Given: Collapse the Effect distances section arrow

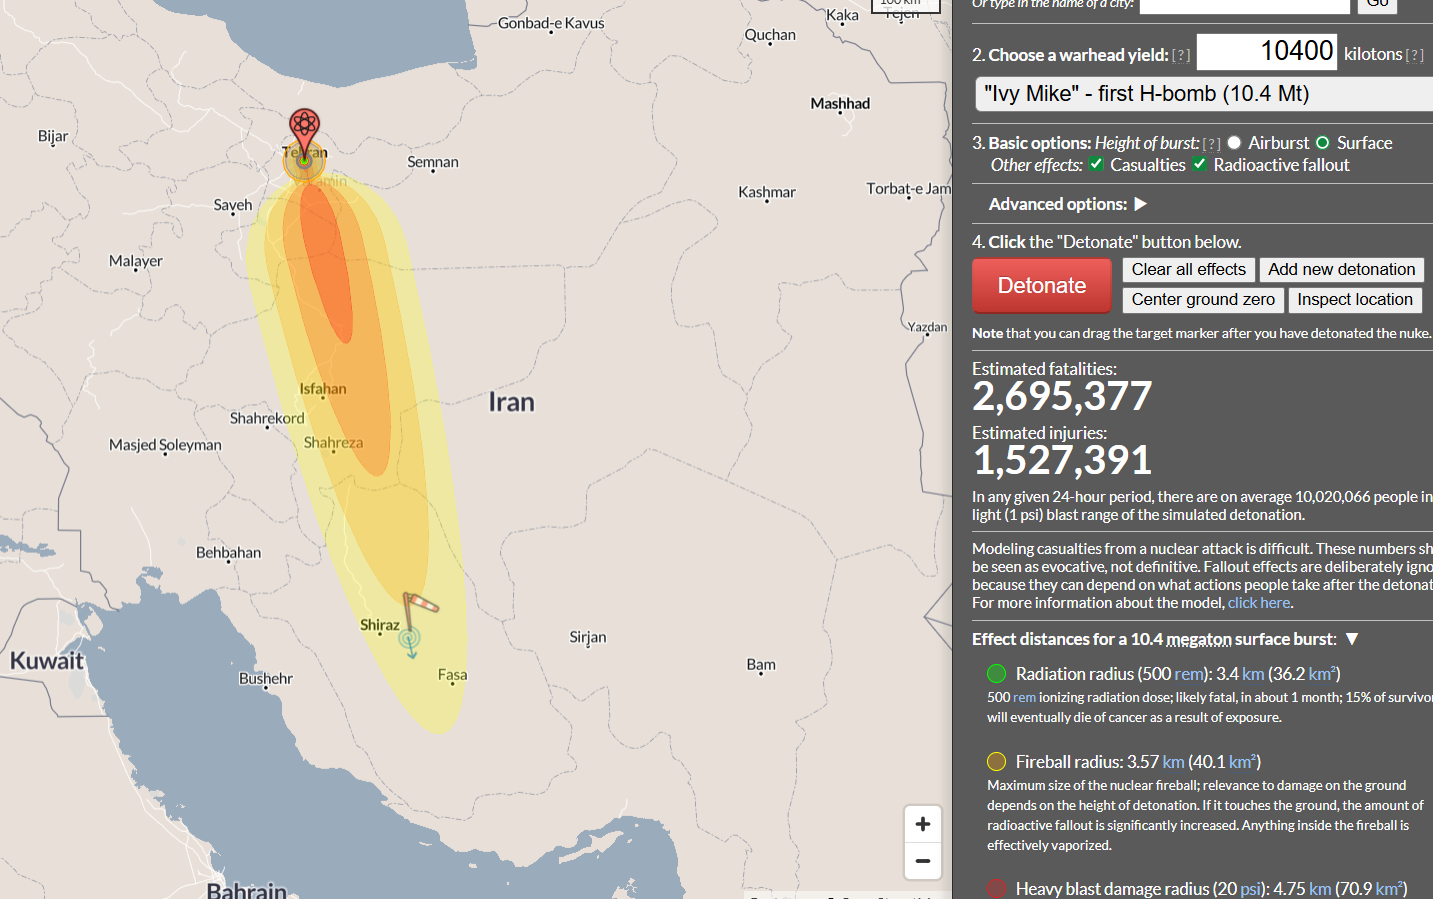Looking at the screenshot, I should point(1352,639).
